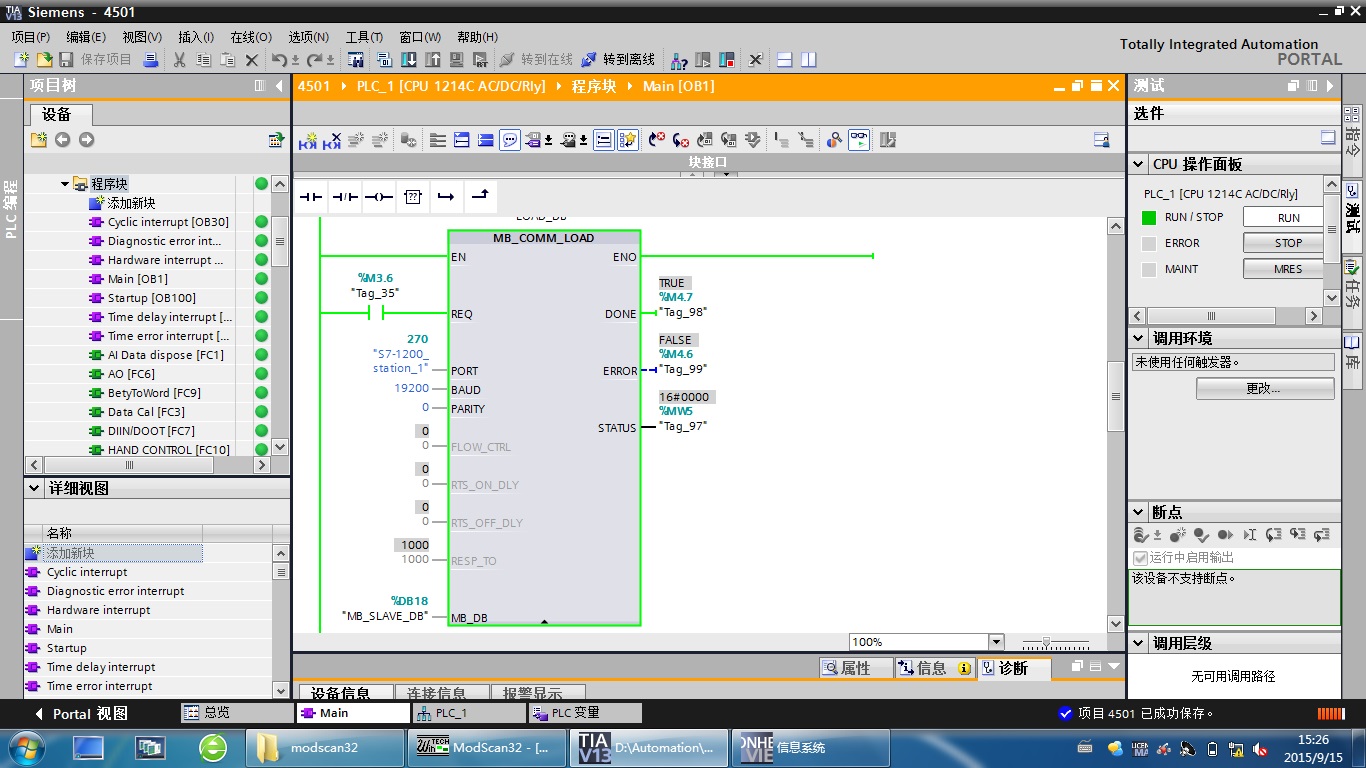Insert an empty box instruction
Screen dimensions: 1366x768
(412, 197)
